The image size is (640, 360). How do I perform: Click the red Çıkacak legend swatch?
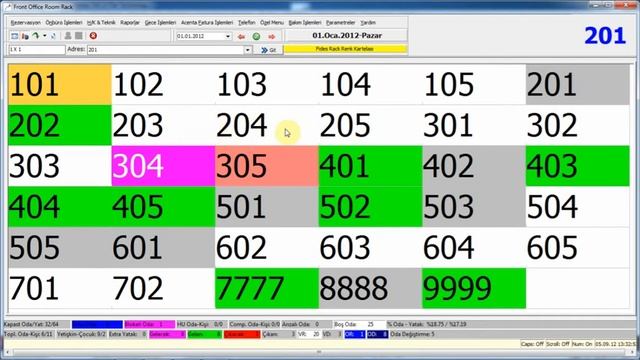coord(242,334)
